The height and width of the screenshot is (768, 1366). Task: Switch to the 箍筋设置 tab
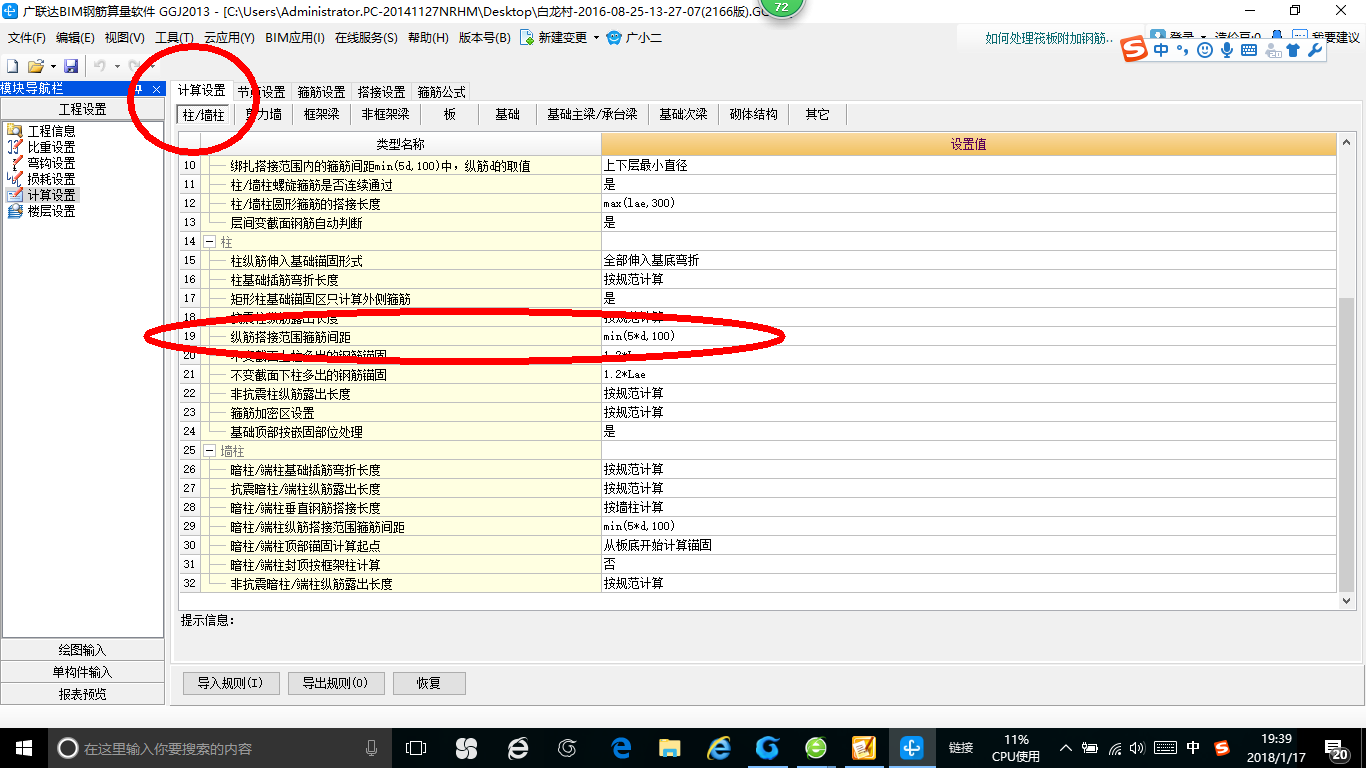(321, 92)
